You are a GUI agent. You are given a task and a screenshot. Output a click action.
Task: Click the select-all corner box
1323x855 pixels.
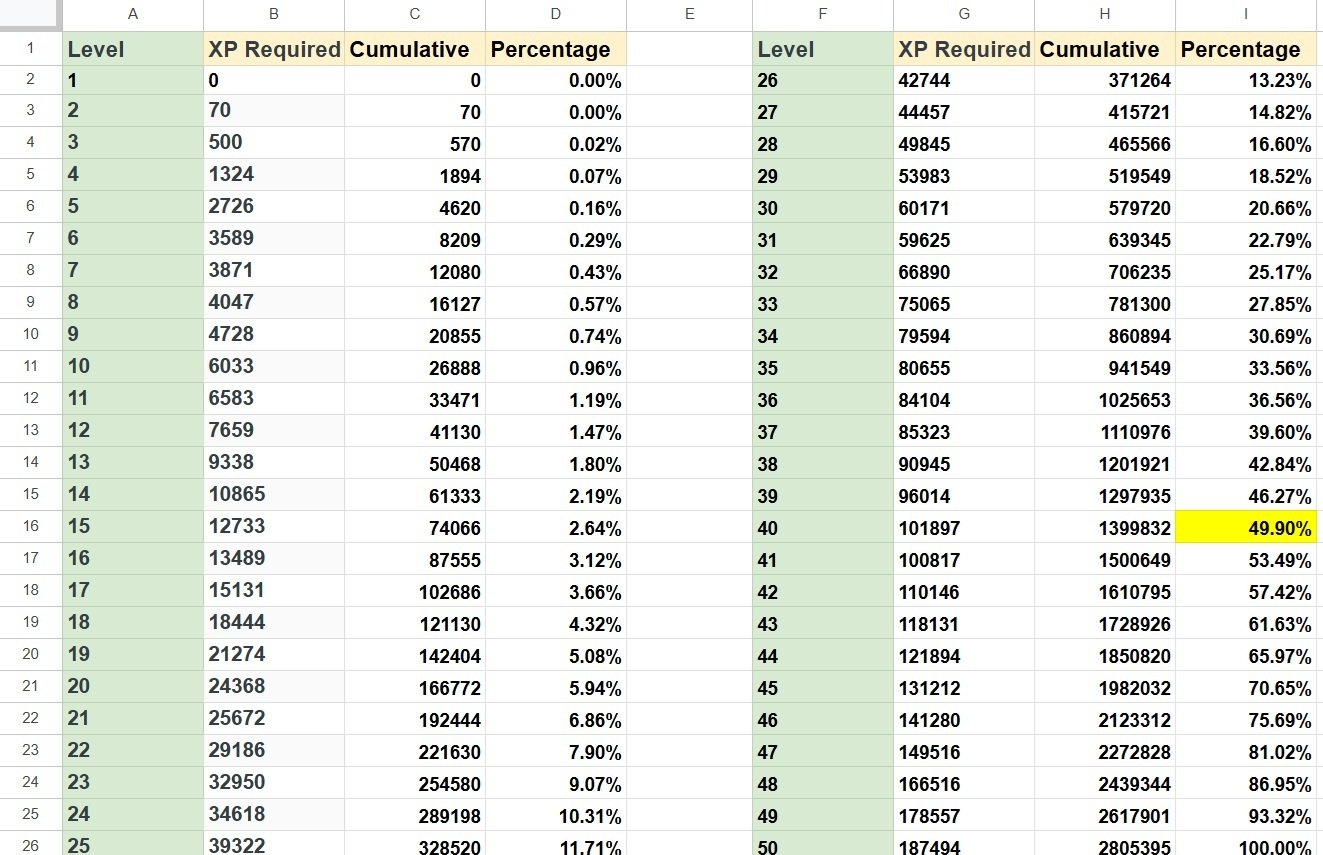(x=30, y=15)
